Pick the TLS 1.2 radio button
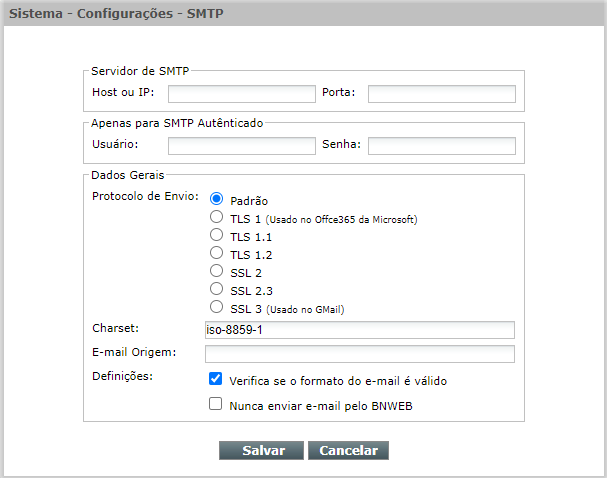607x478 pixels. coord(216,253)
